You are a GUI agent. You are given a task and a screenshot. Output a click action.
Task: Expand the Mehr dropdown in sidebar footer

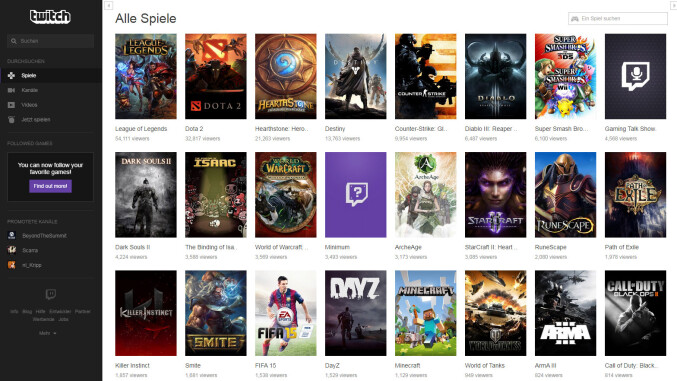(x=47, y=333)
